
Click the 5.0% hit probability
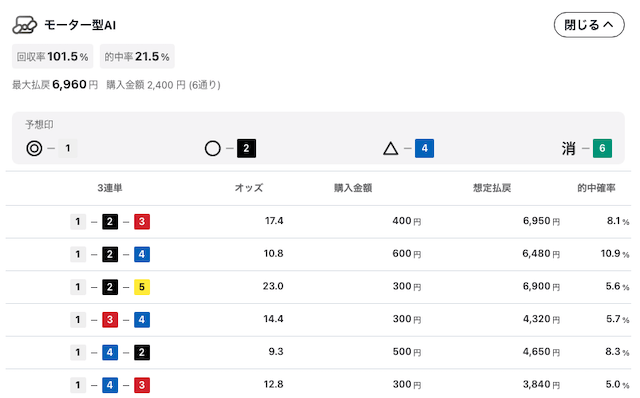(x=618, y=384)
